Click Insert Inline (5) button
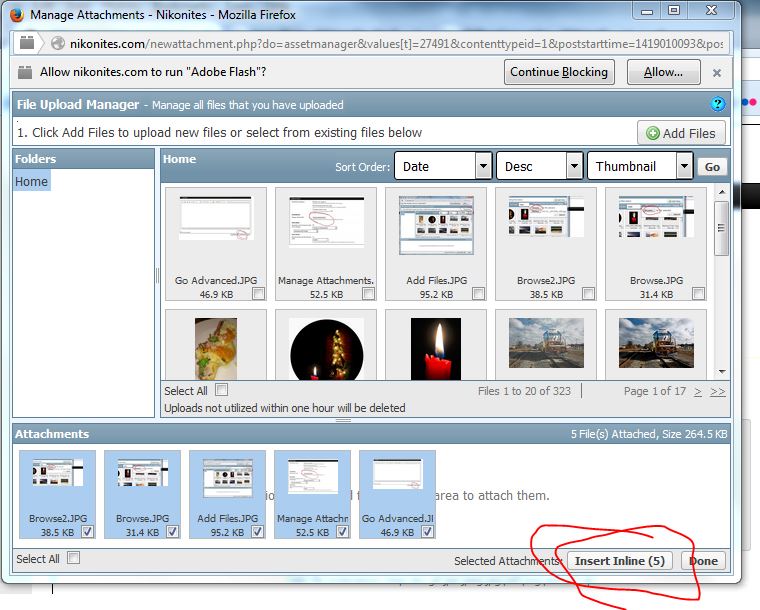The height and width of the screenshot is (610, 760). pyautogui.click(x=620, y=561)
